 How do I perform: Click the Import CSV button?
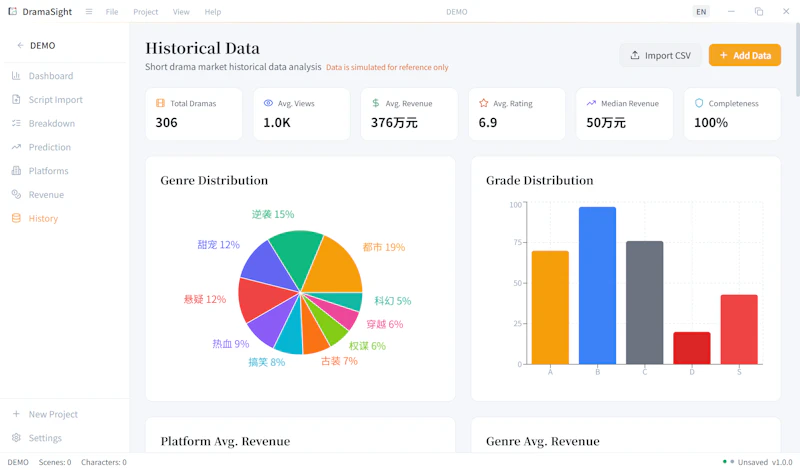pyautogui.click(x=660, y=55)
